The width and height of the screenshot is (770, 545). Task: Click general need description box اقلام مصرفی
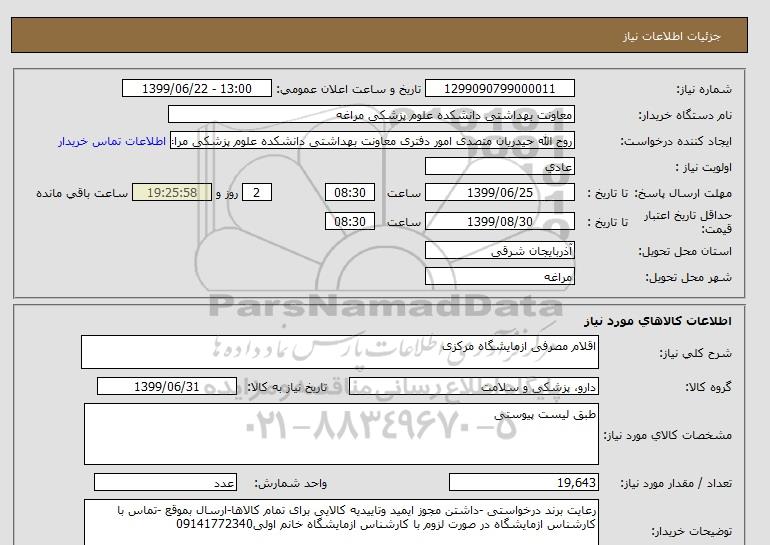pos(340,352)
